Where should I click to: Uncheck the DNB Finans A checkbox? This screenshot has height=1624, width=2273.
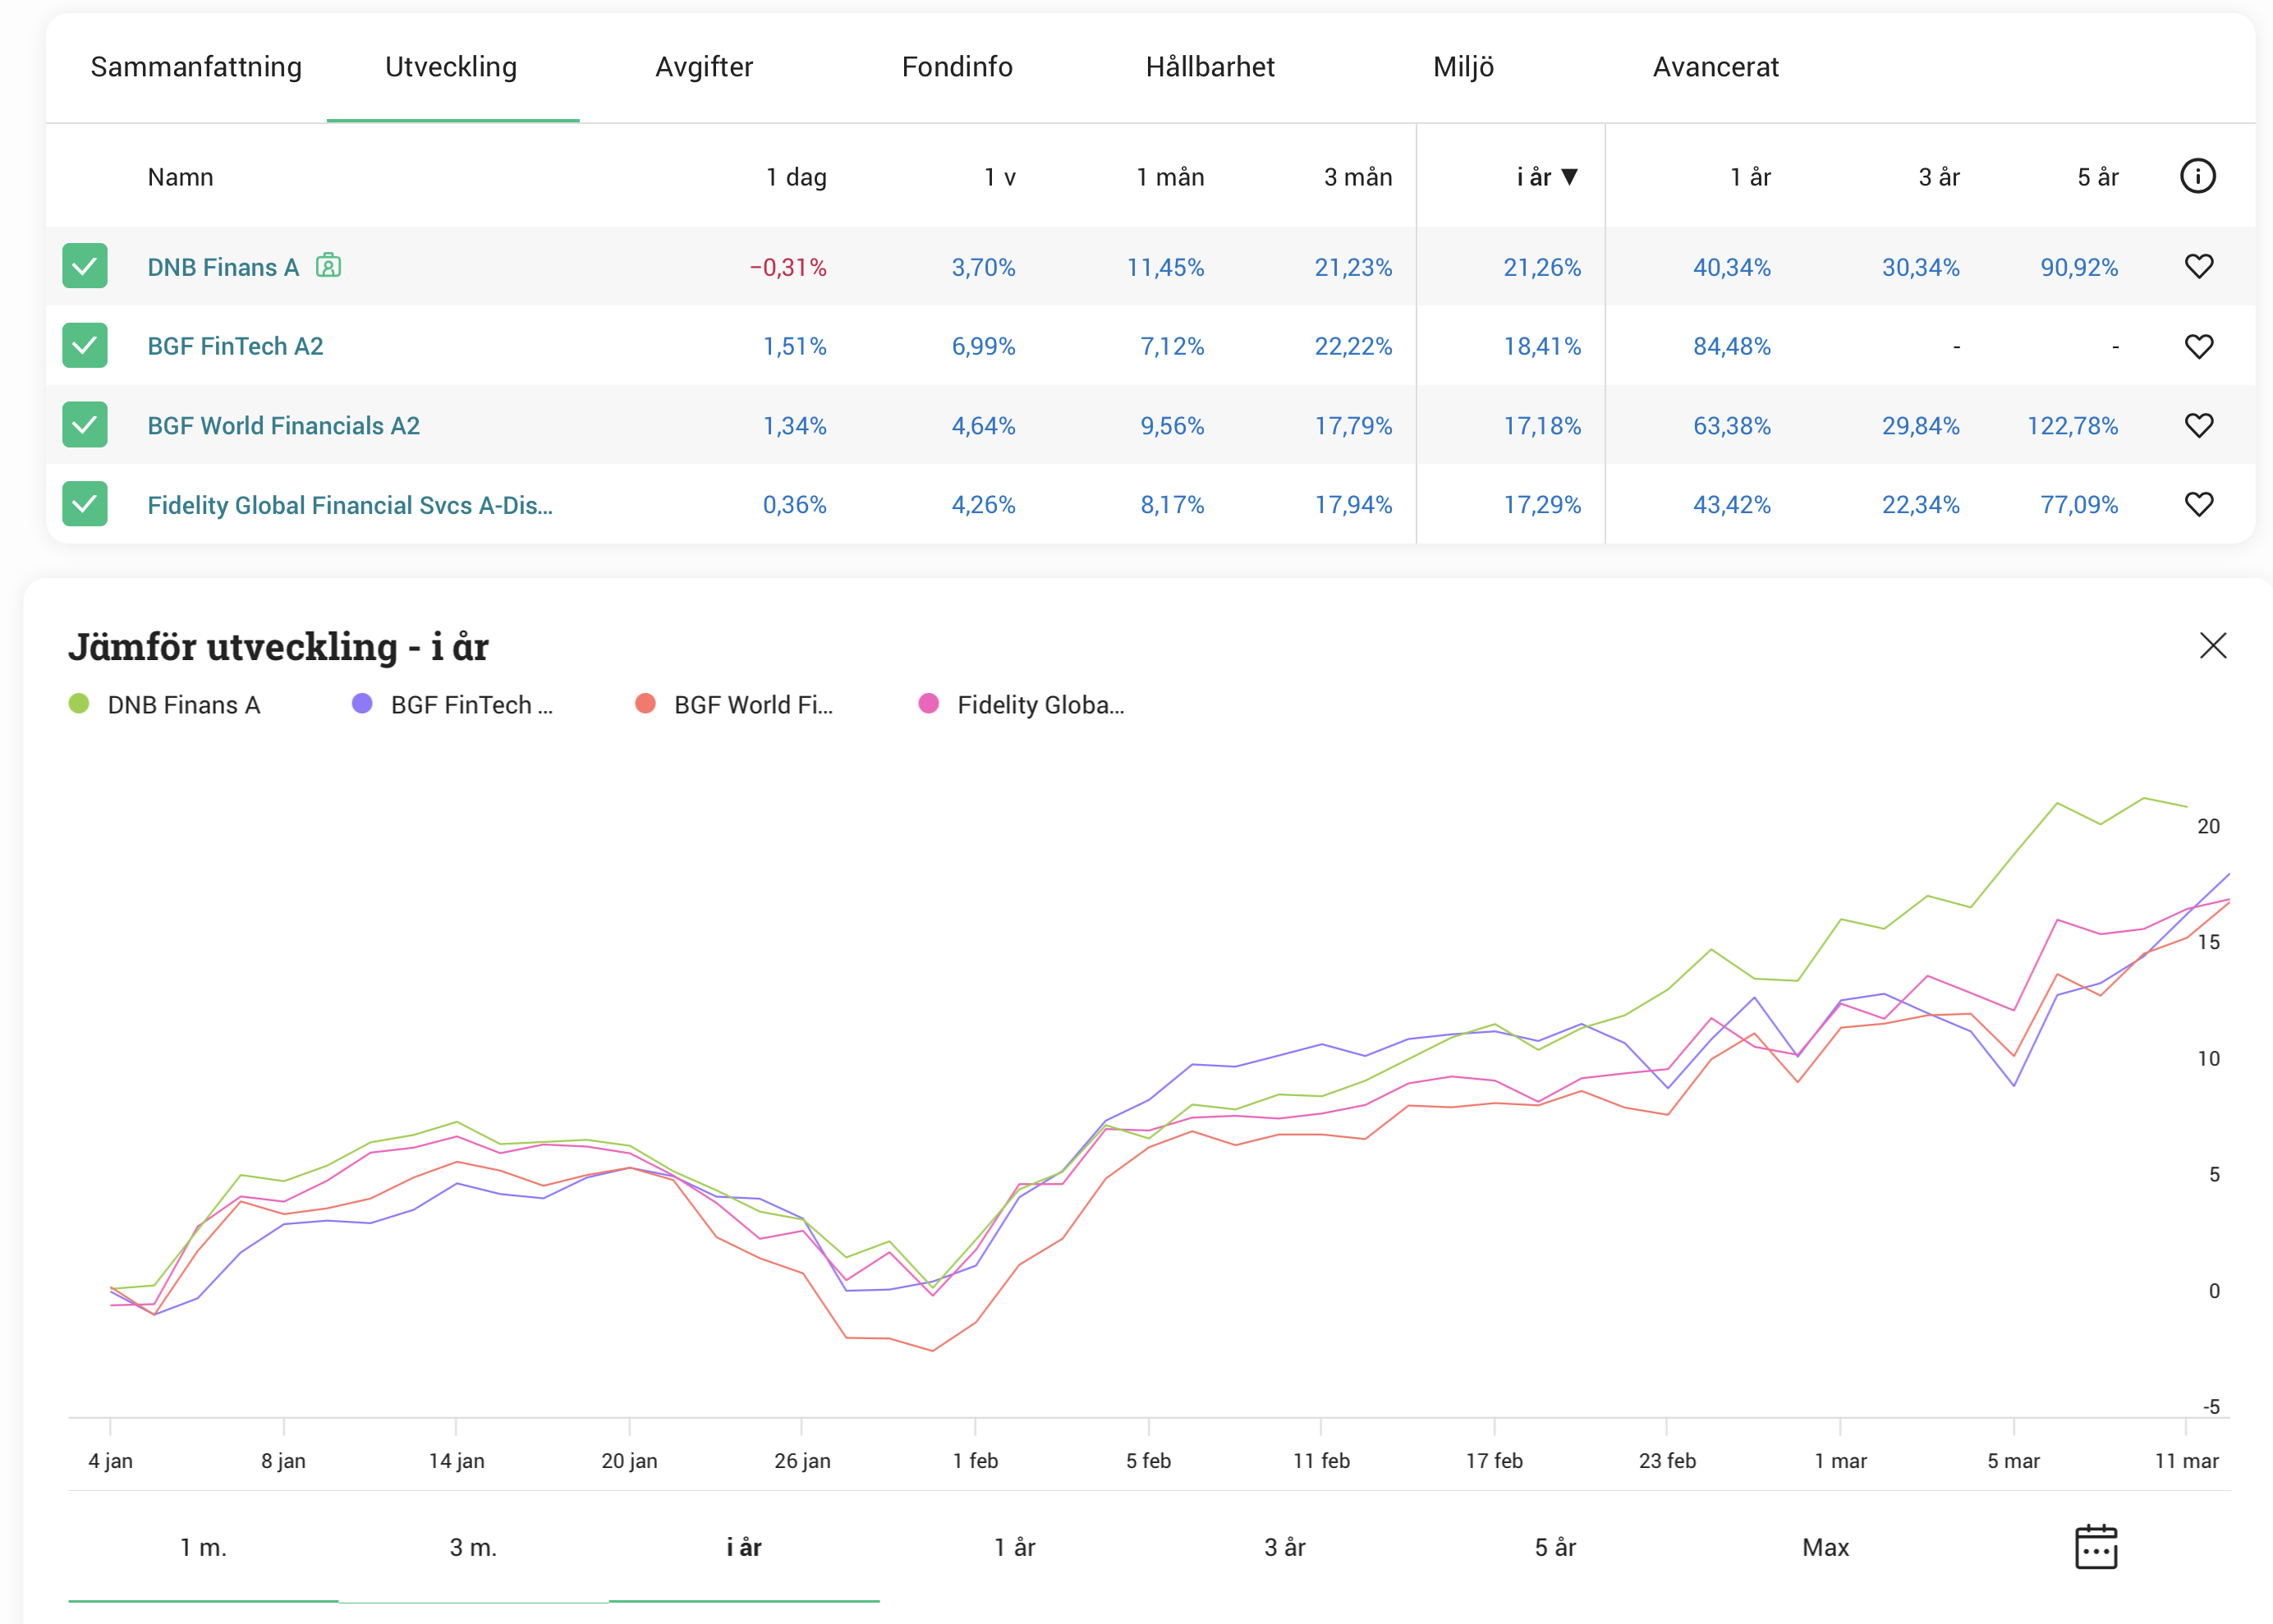85,266
